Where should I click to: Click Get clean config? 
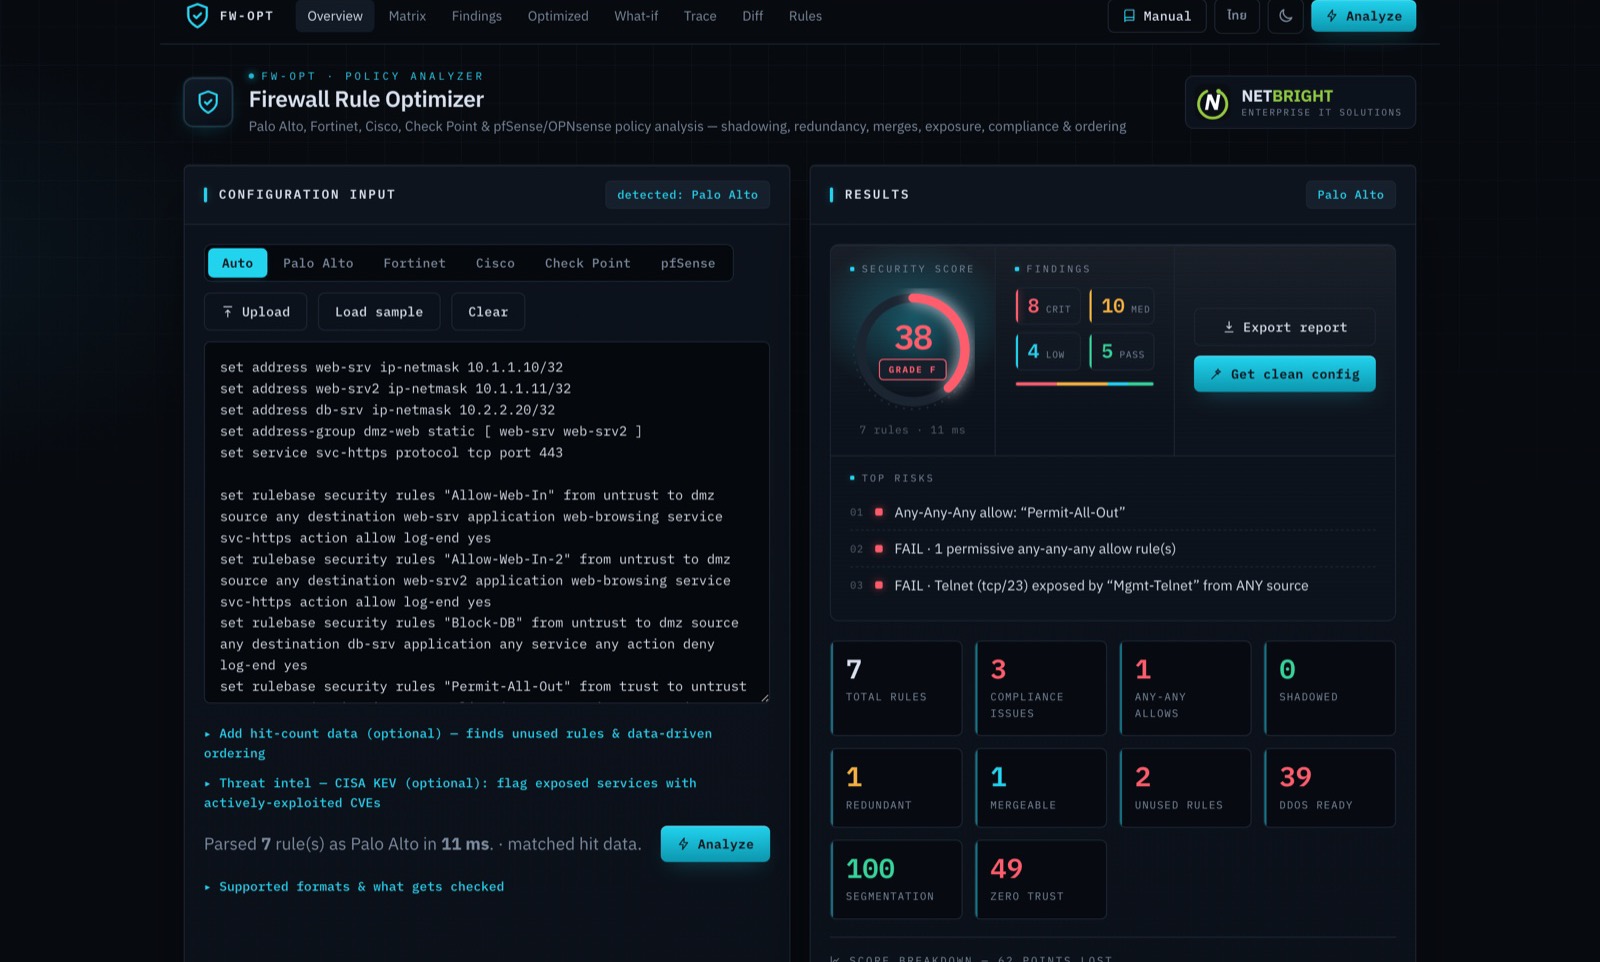(x=1284, y=374)
